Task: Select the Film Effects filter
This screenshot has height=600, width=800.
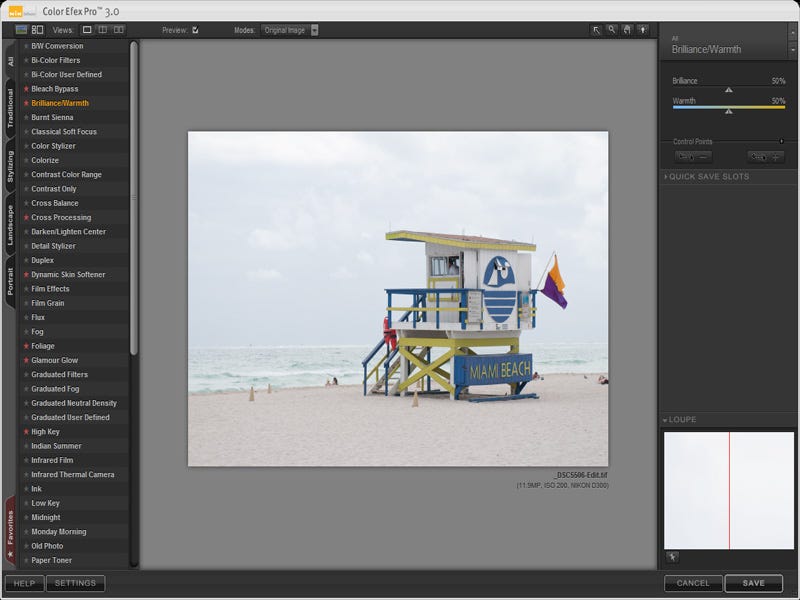Action: [50, 289]
